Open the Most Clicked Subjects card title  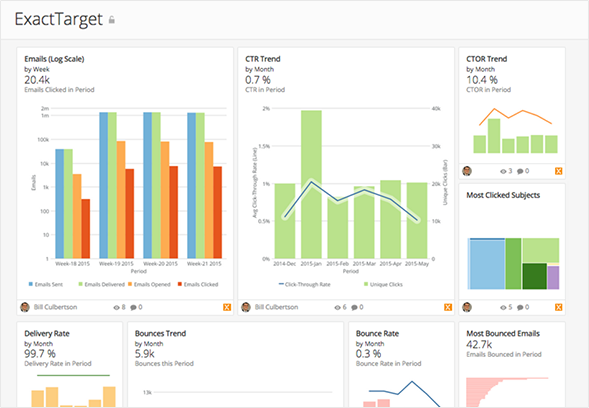[503, 195]
